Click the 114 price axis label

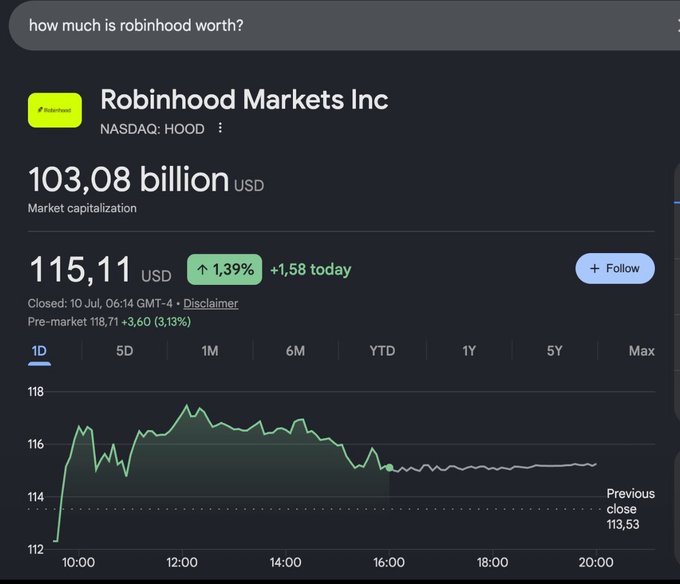pyautogui.click(x=36, y=497)
